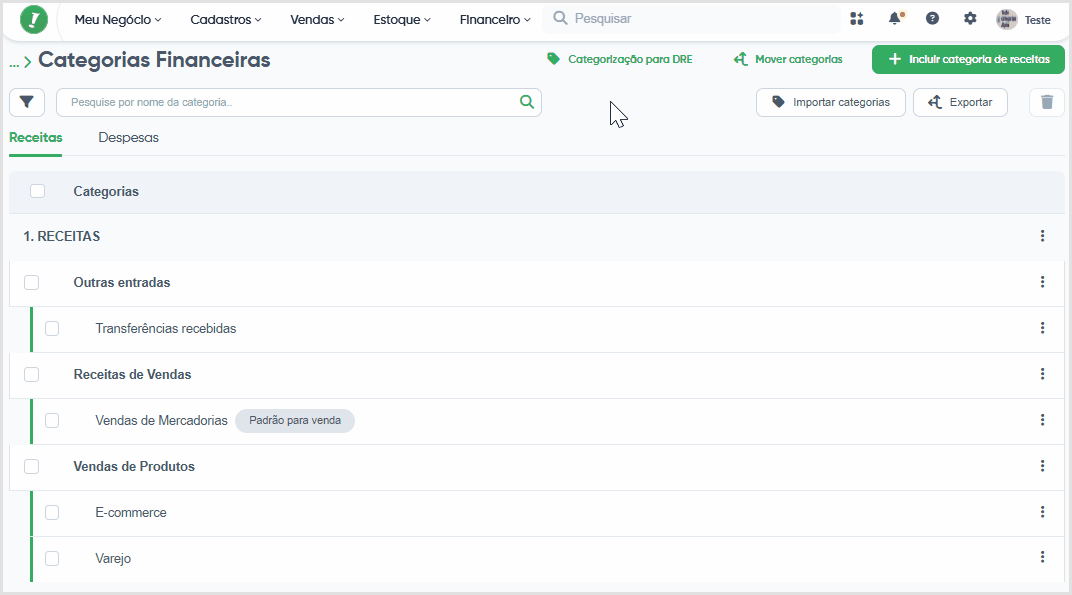Open the apps grid icon
The image size is (1072, 595).
(x=857, y=18)
